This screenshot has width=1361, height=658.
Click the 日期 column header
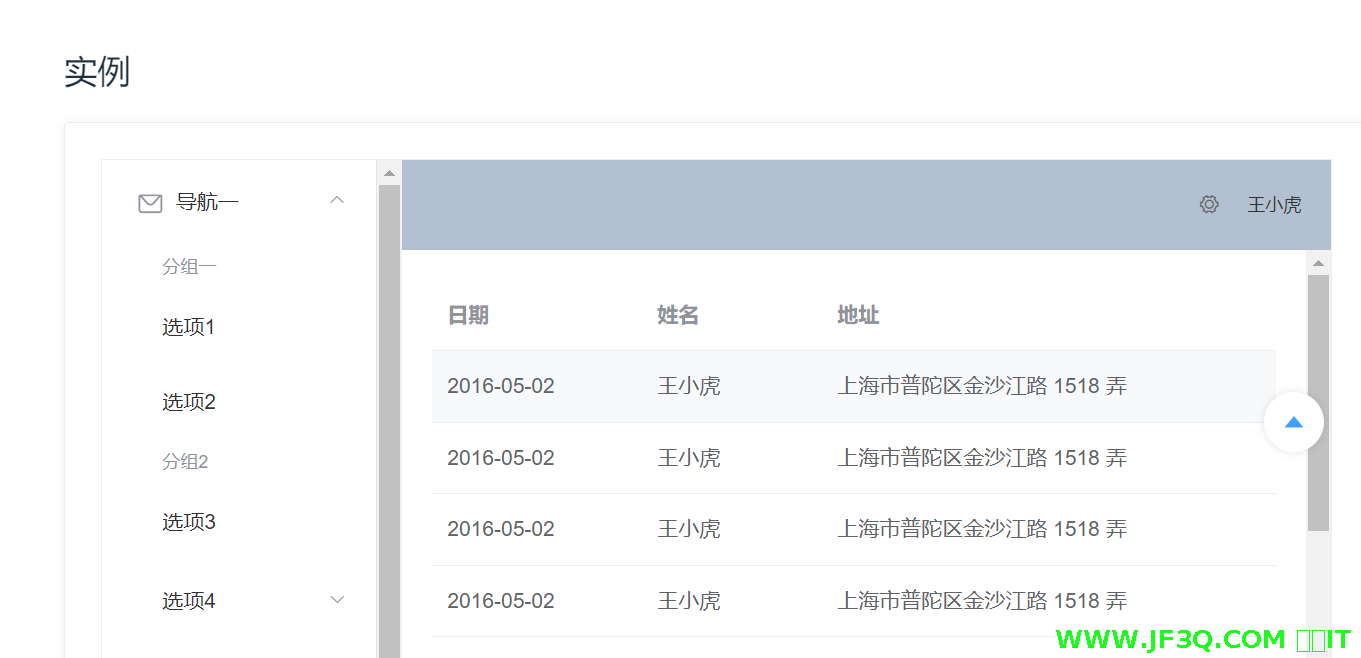[468, 316]
